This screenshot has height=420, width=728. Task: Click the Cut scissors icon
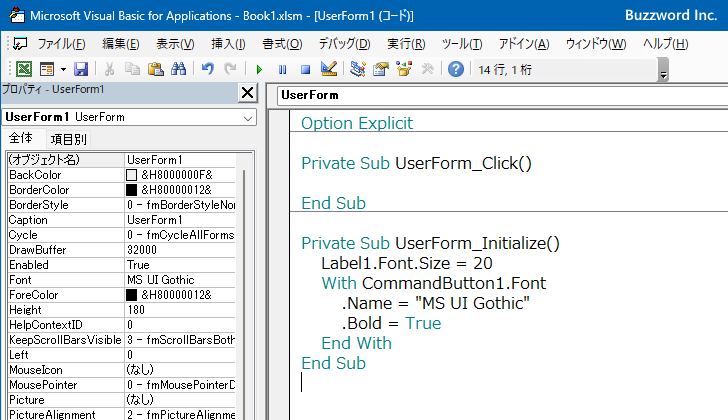[x=110, y=69]
